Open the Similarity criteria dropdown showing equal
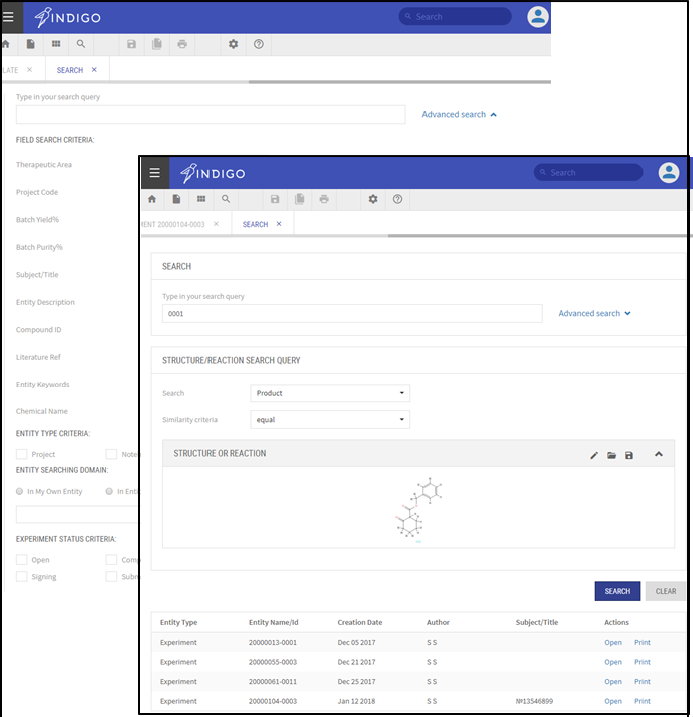The image size is (693, 717). click(x=330, y=420)
